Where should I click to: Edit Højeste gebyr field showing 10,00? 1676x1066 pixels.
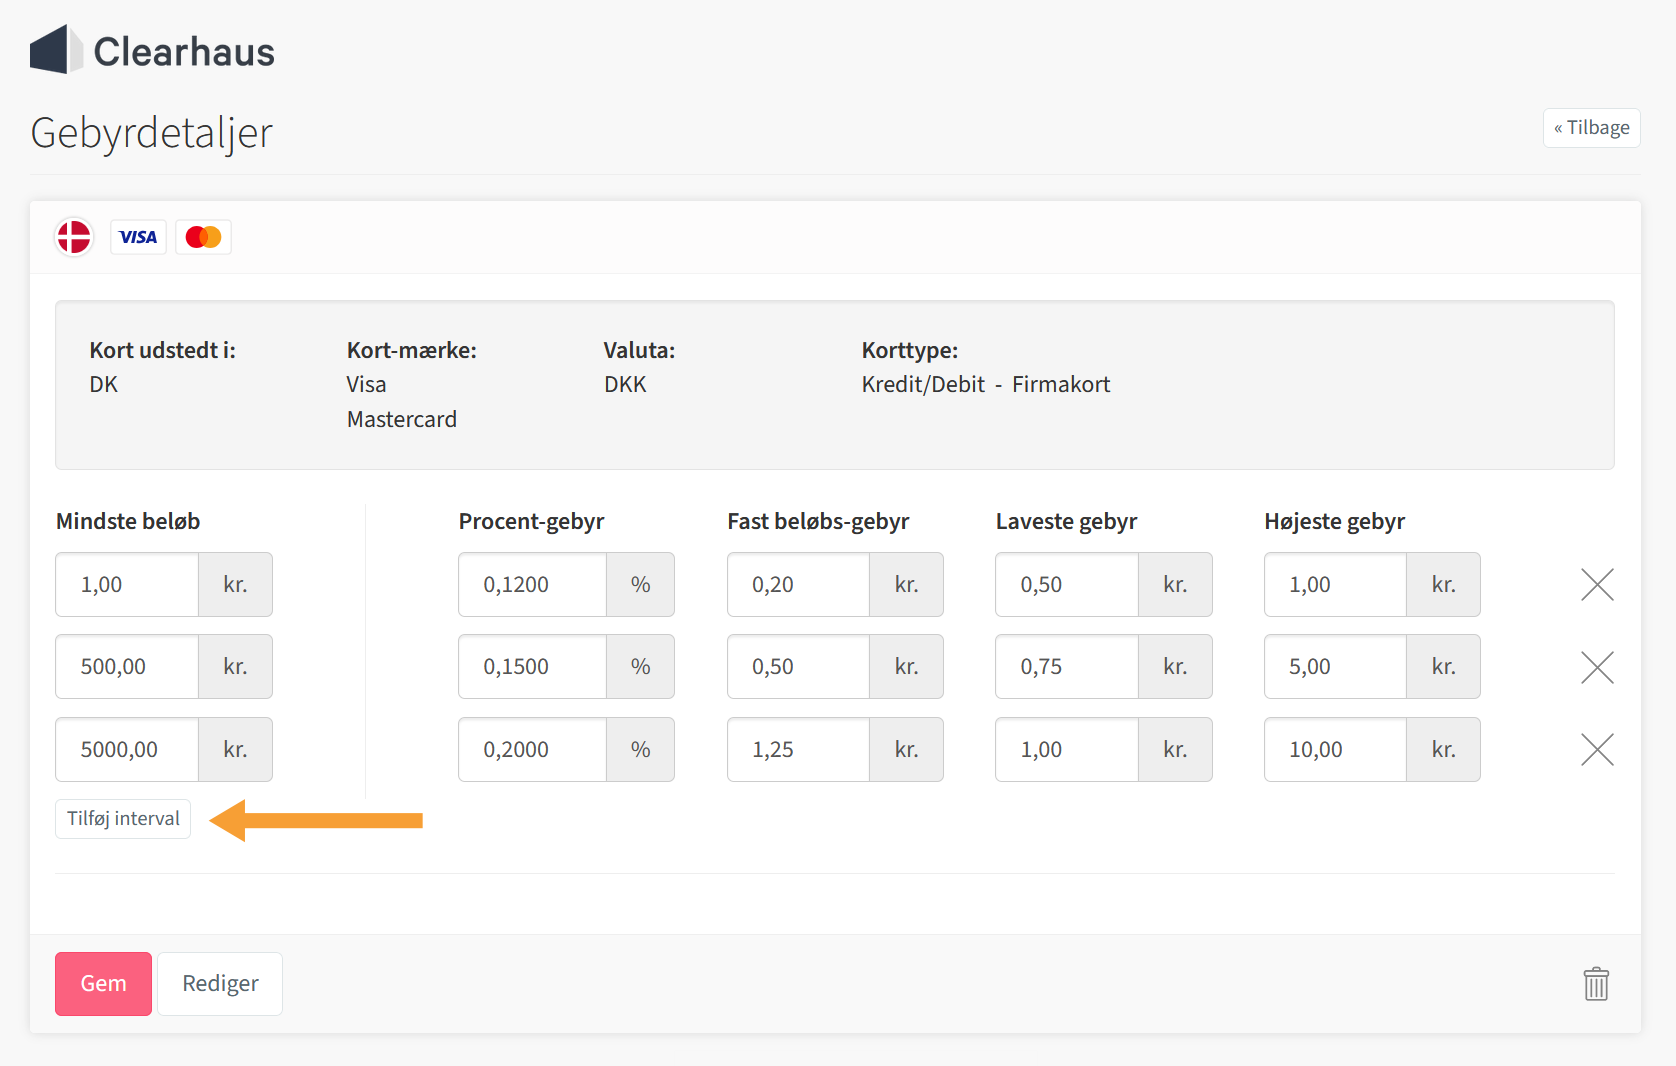coord(1335,749)
